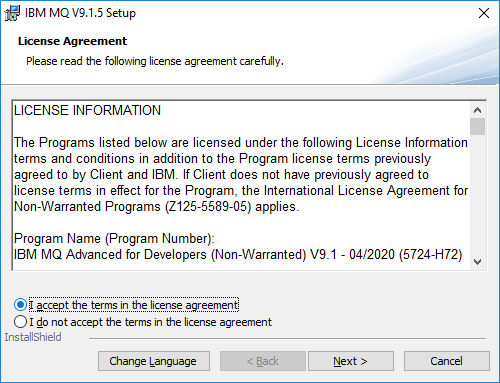500x383 pixels.
Task: Click the IBM MQ installer icon in title bar
Action: coord(12,13)
